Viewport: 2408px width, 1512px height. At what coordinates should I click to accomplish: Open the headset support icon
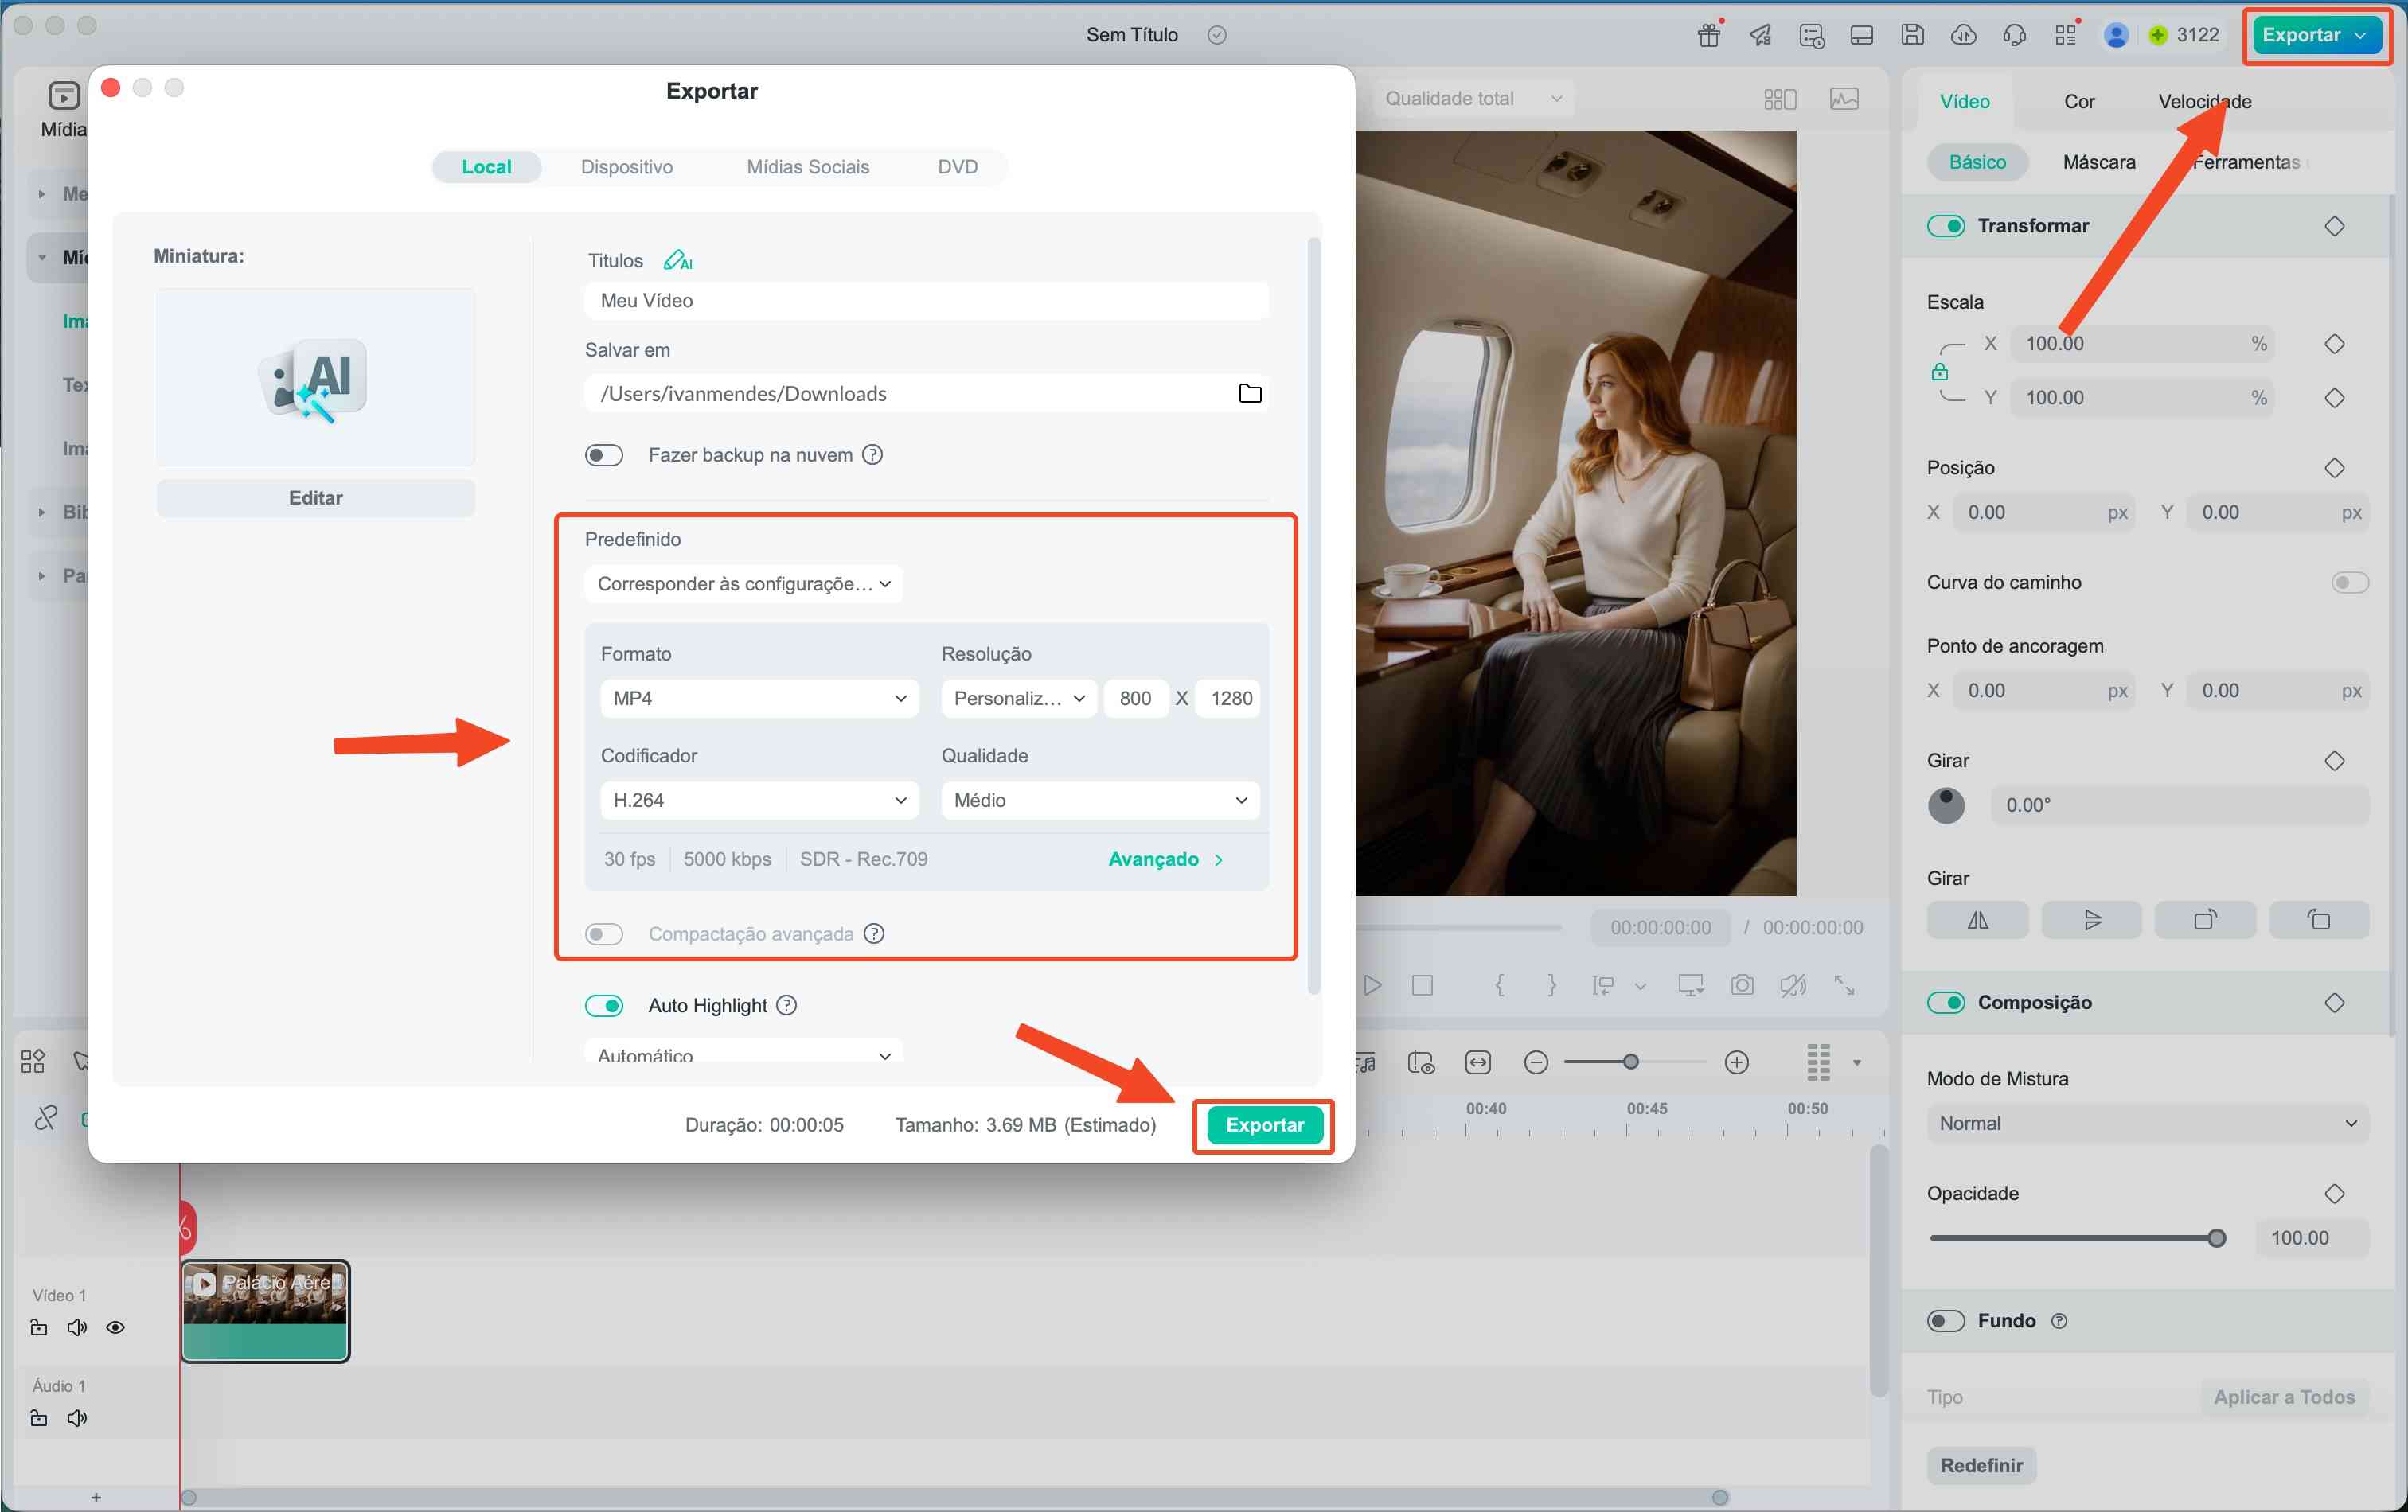point(2014,35)
